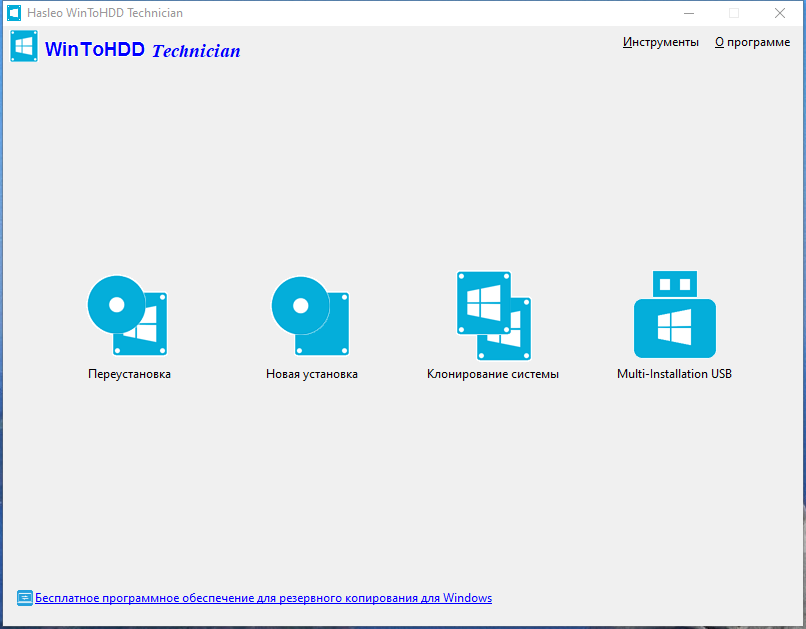Viewport: 806px width, 629px height.
Task: Open the Инструменты menu
Action: tap(661, 42)
